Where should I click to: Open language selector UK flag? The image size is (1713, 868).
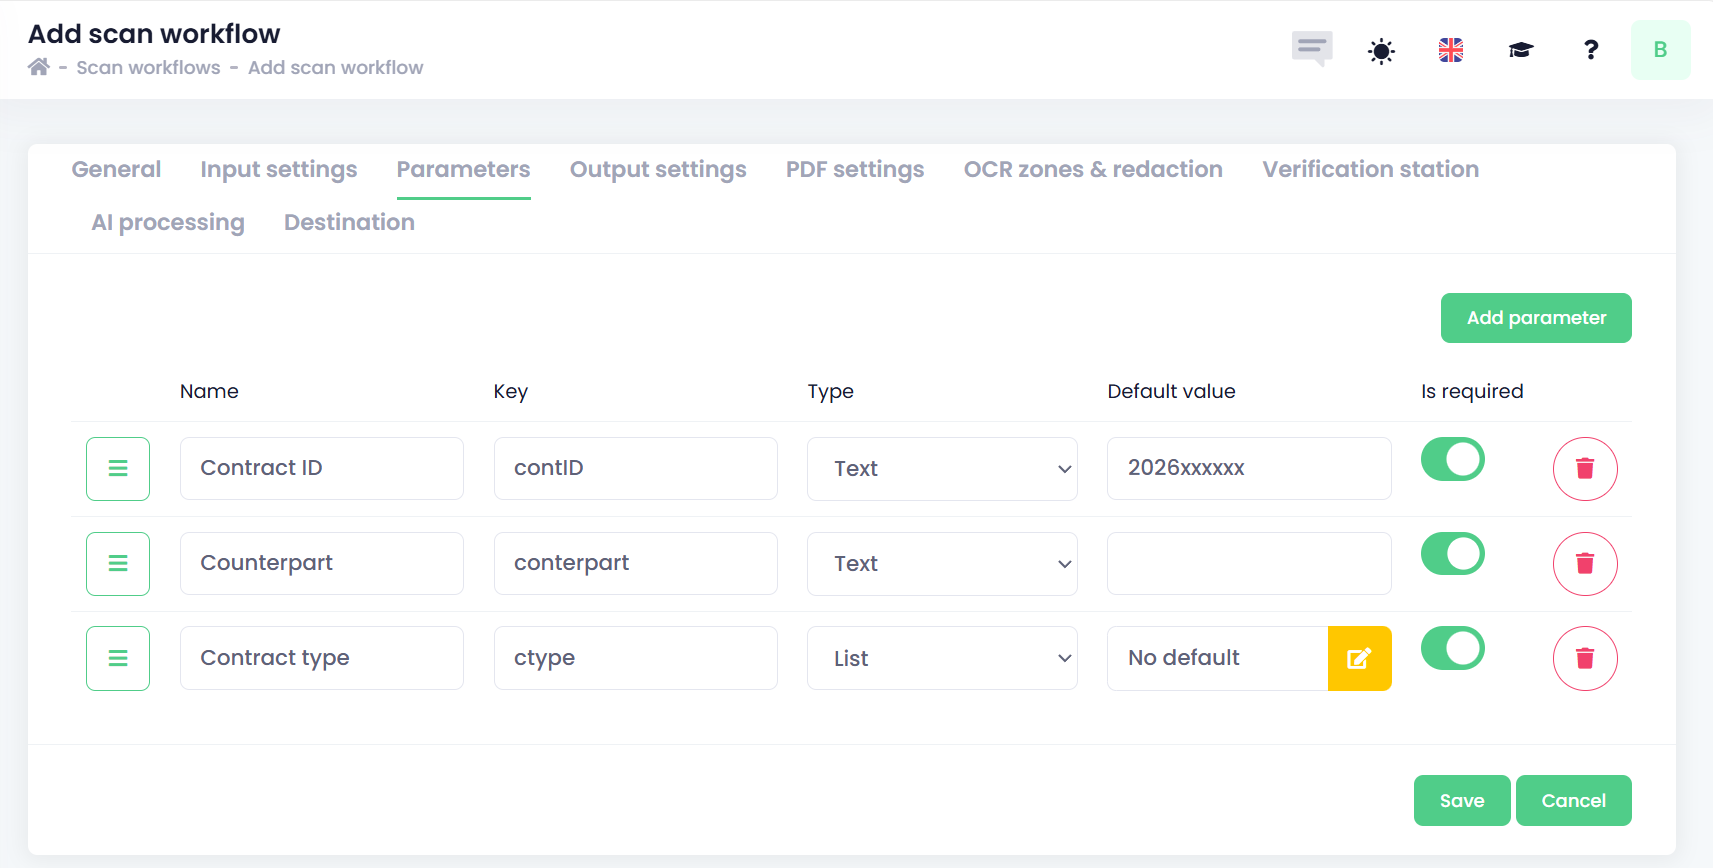click(x=1451, y=50)
